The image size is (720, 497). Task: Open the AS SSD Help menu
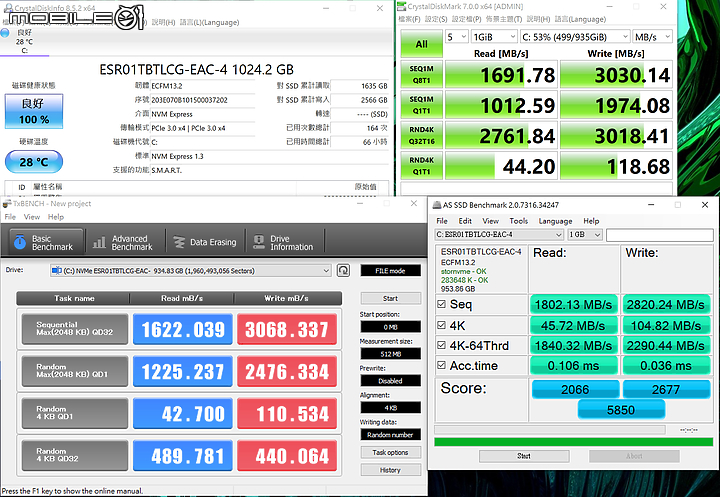pyautogui.click(x=591, y=221)
